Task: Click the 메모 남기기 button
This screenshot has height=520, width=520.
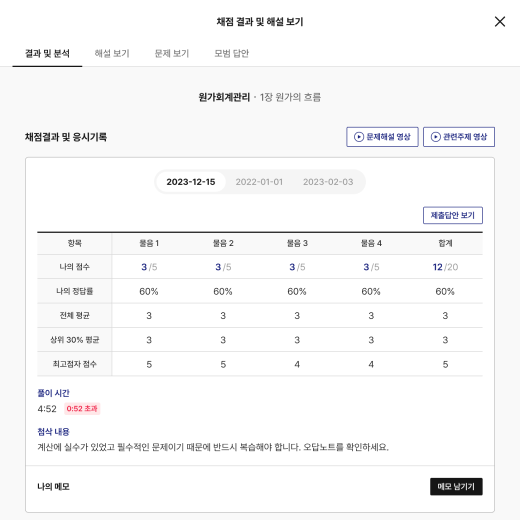Action: coord(456,487)
